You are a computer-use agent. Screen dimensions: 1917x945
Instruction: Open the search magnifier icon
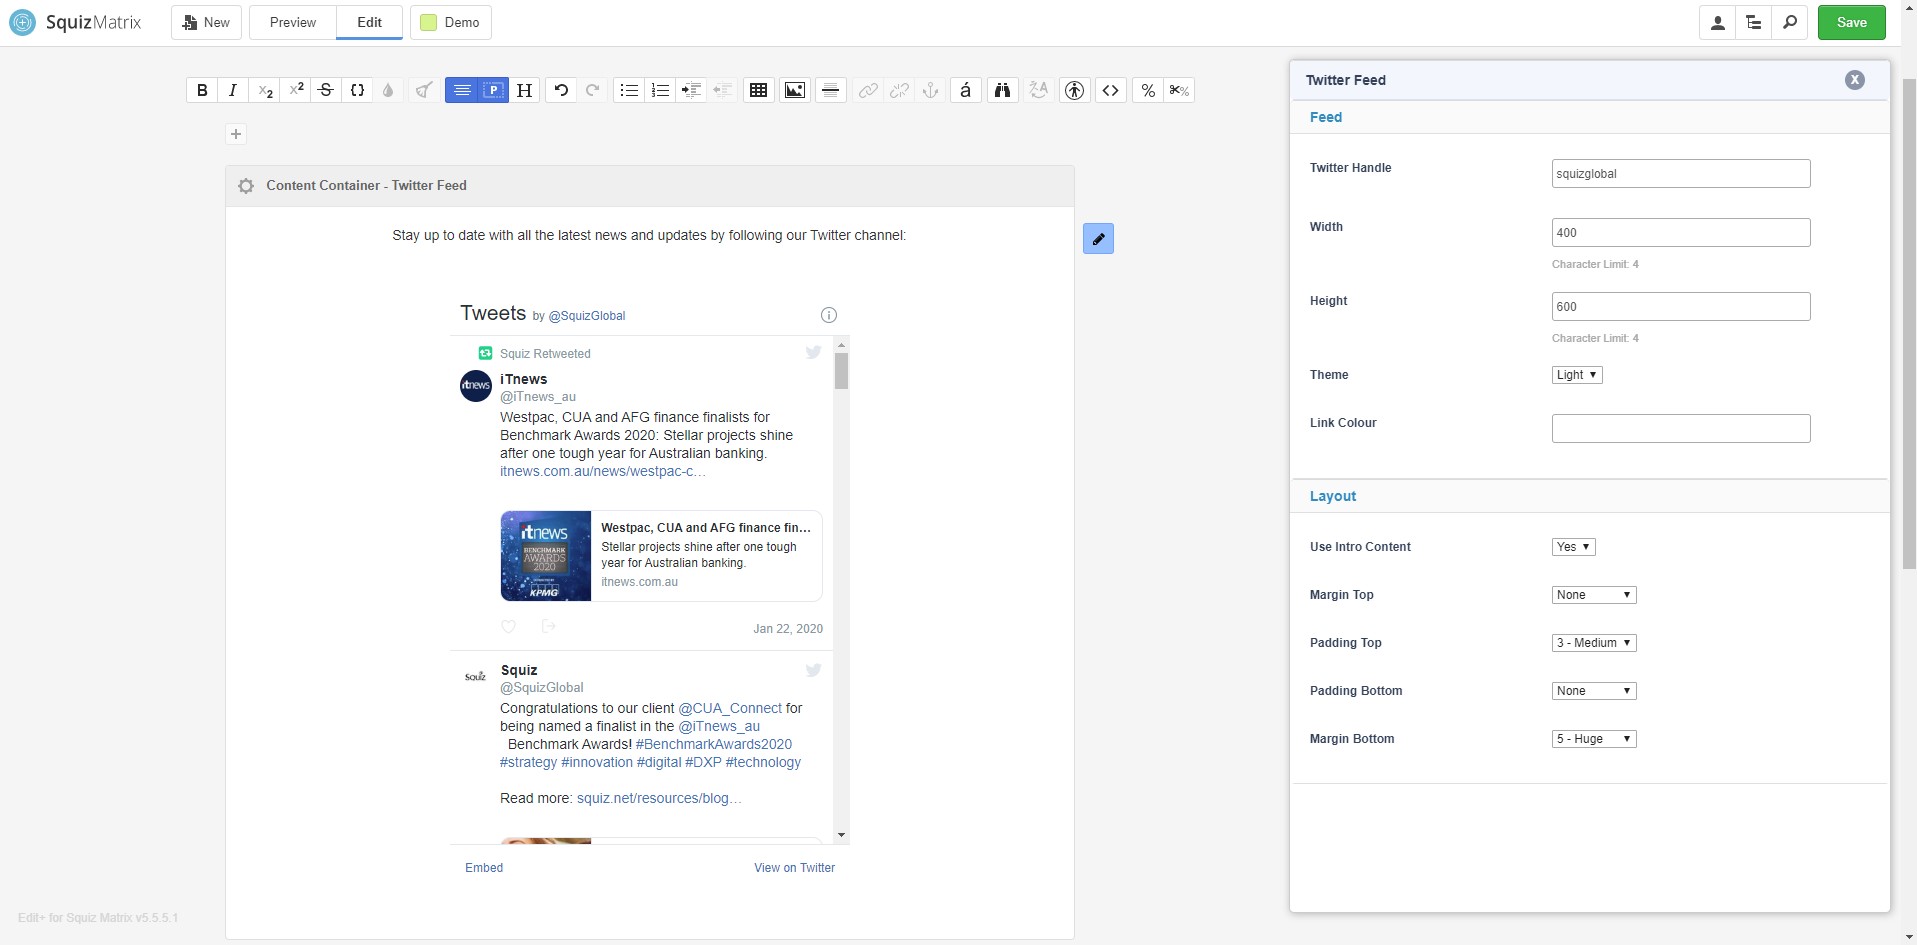(x=1790, y=22)
